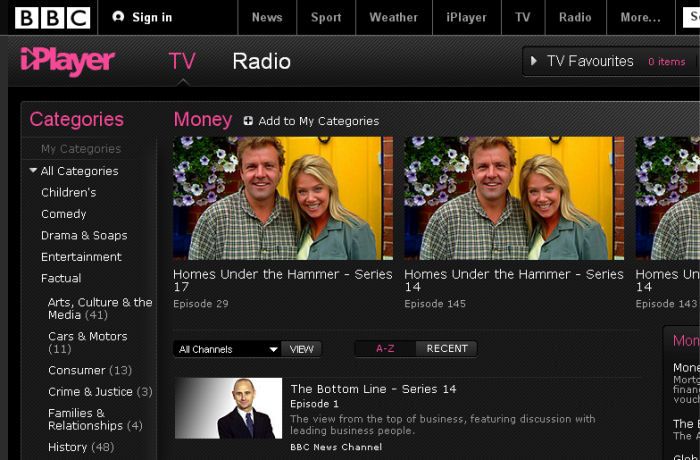Click the Series 17 Homes Under the Hammer thumbnail
Viewport: 700px width, 460px height.
click(x=283, y=198)
